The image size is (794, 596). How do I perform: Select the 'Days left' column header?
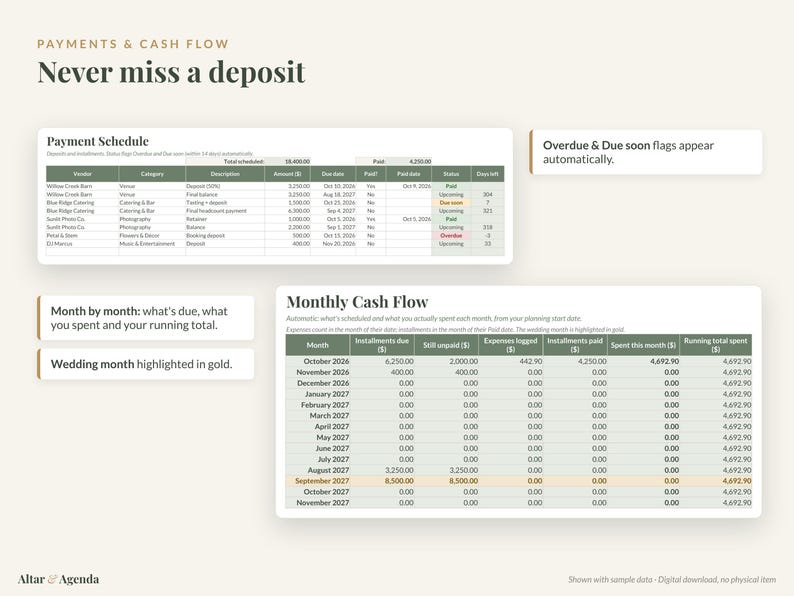pyautogui.click(x=488, y=174)
